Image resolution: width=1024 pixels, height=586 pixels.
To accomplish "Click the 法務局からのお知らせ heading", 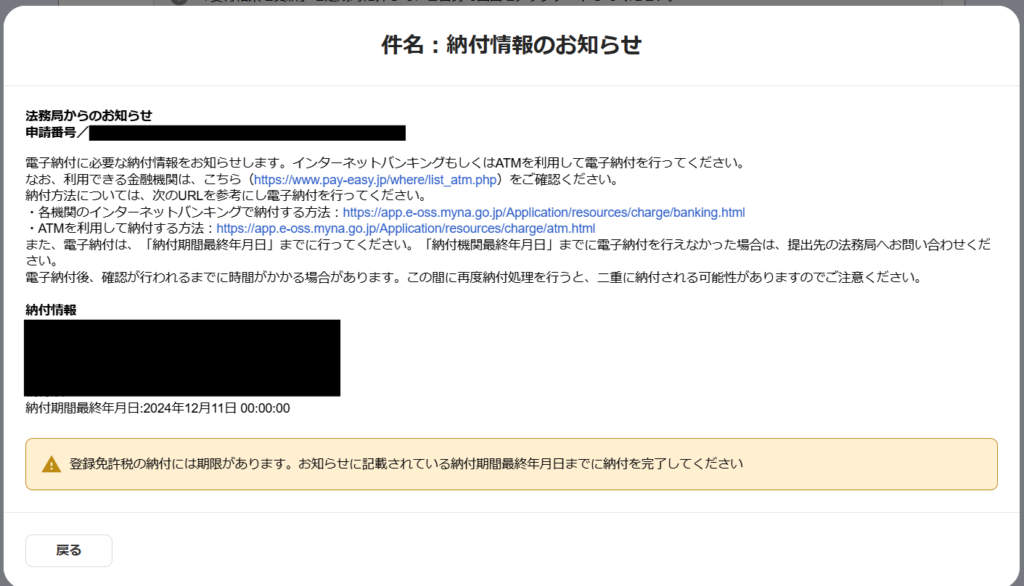I will 89,116.
